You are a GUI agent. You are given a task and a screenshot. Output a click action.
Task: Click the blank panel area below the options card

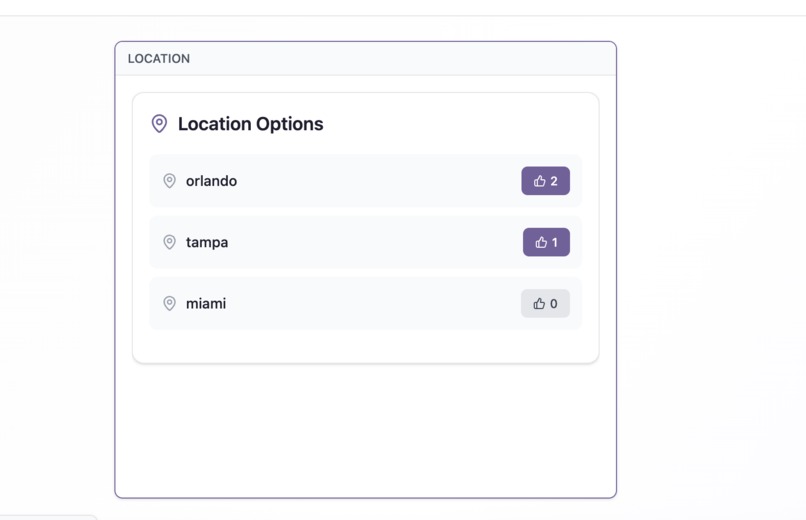[365, 431]
